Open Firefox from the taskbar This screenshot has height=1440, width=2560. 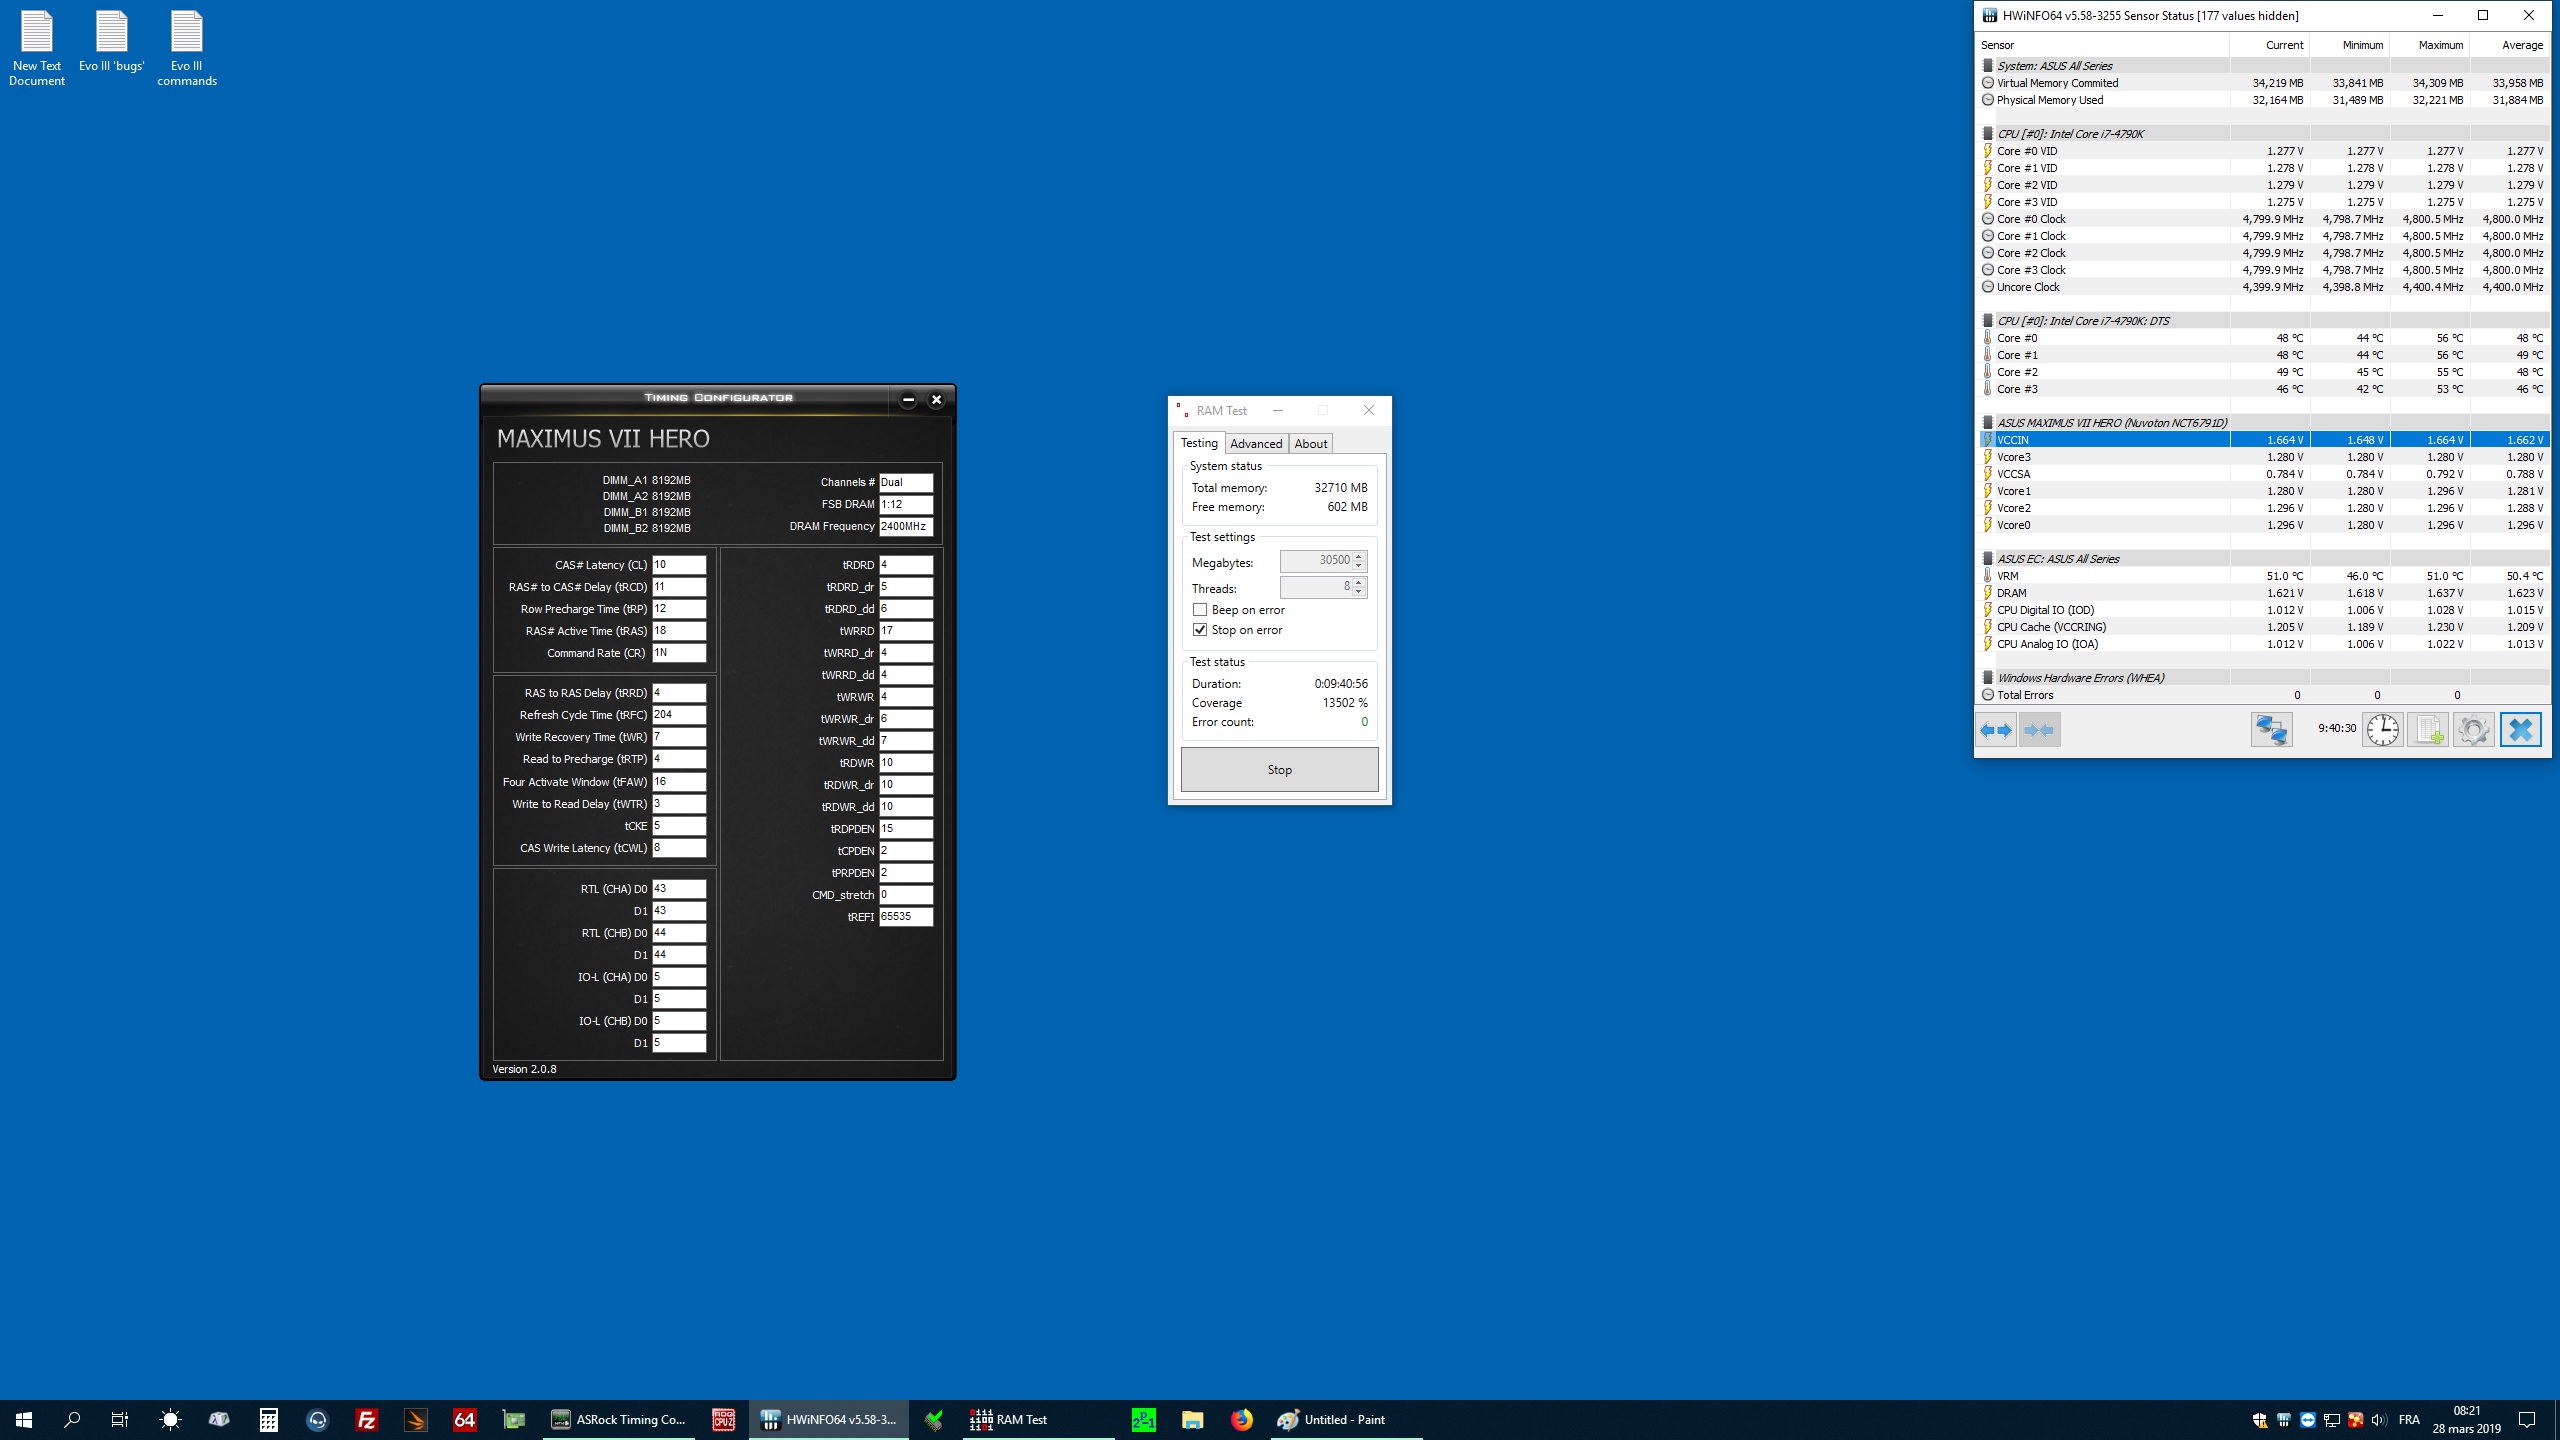[1241, 1419]
